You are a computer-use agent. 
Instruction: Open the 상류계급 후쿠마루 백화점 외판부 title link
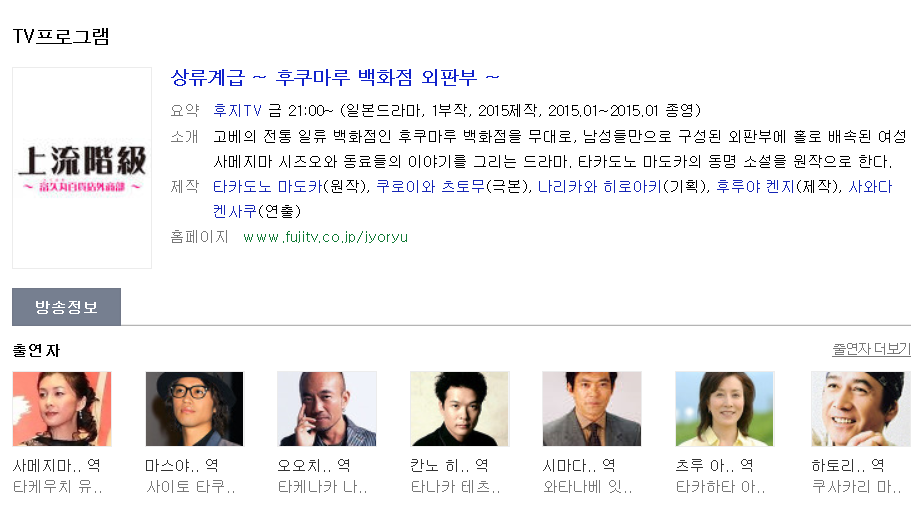point(335,78)
